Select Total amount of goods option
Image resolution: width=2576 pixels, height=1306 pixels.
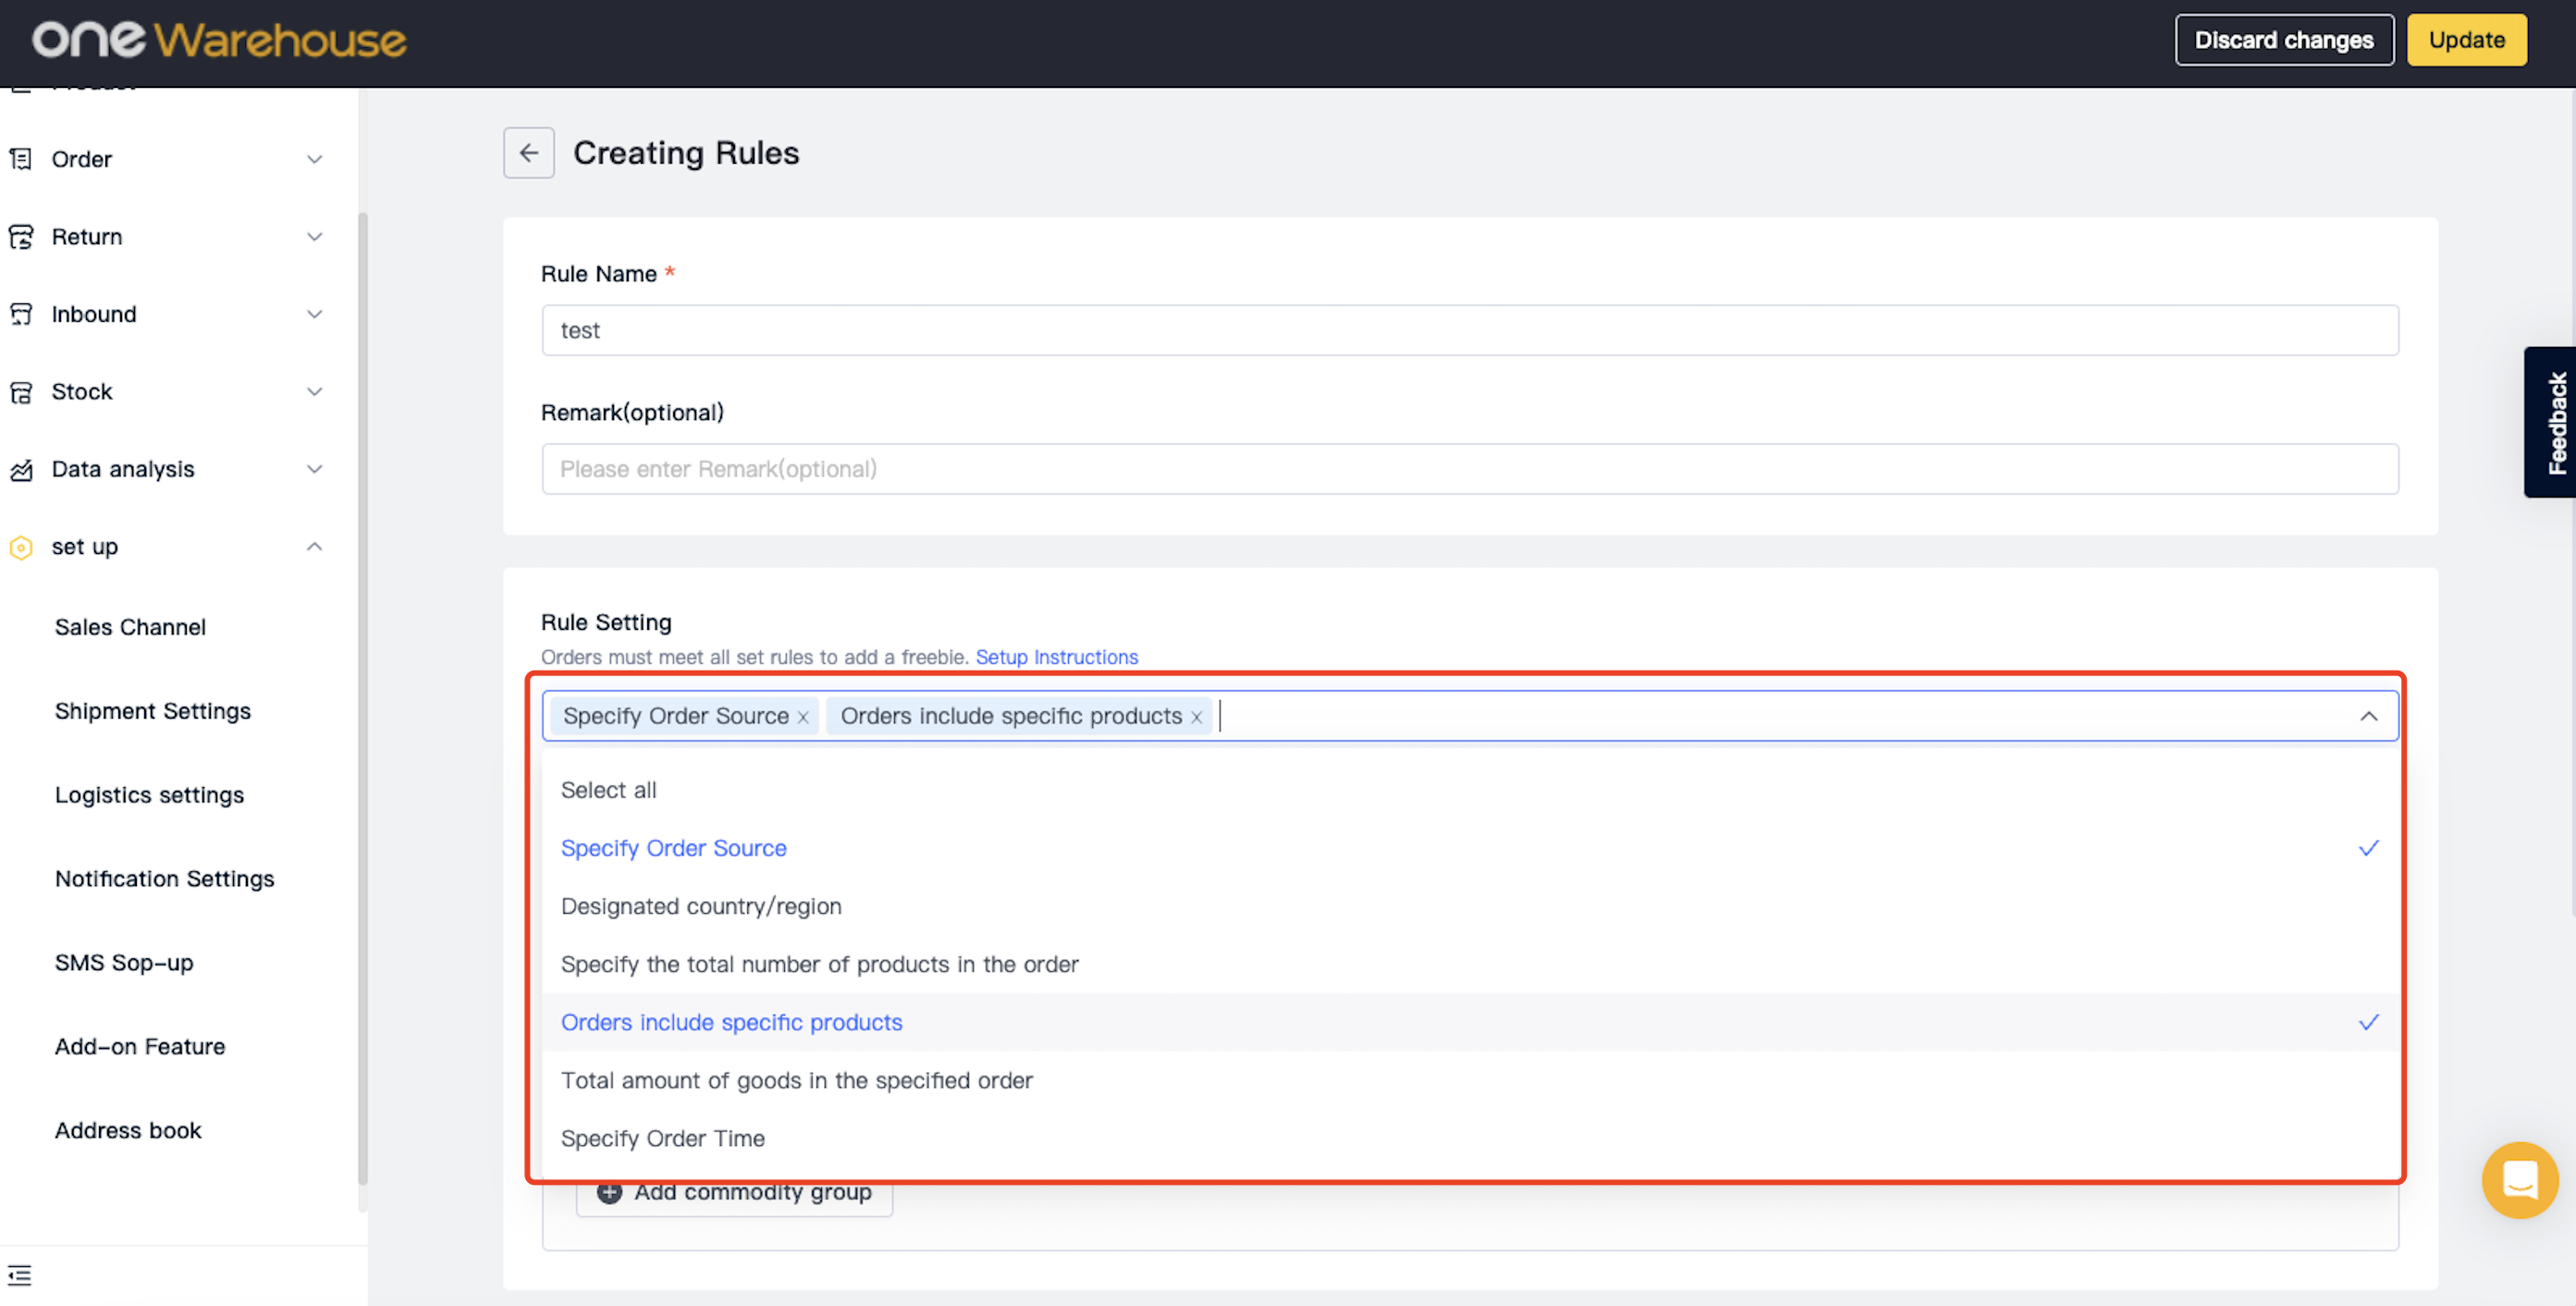click(x=1470, y=1080)
